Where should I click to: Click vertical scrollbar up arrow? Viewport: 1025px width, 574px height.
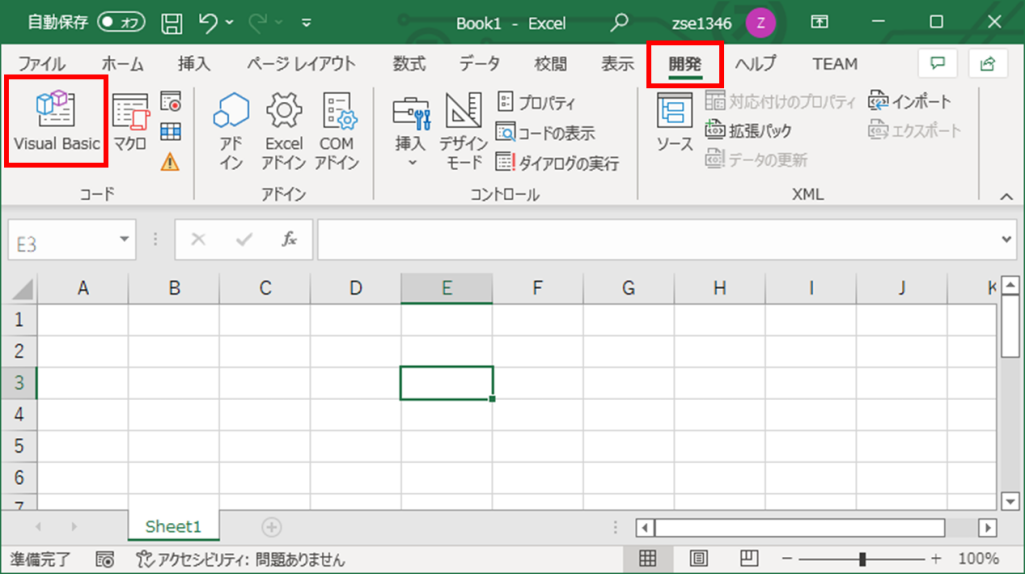1010,285
